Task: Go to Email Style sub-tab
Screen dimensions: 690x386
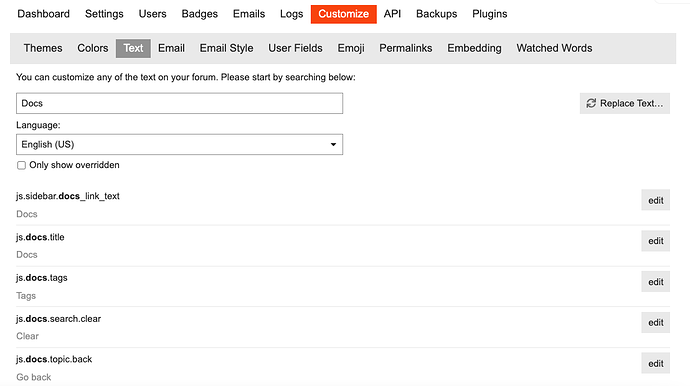Action: coord(227,48)
